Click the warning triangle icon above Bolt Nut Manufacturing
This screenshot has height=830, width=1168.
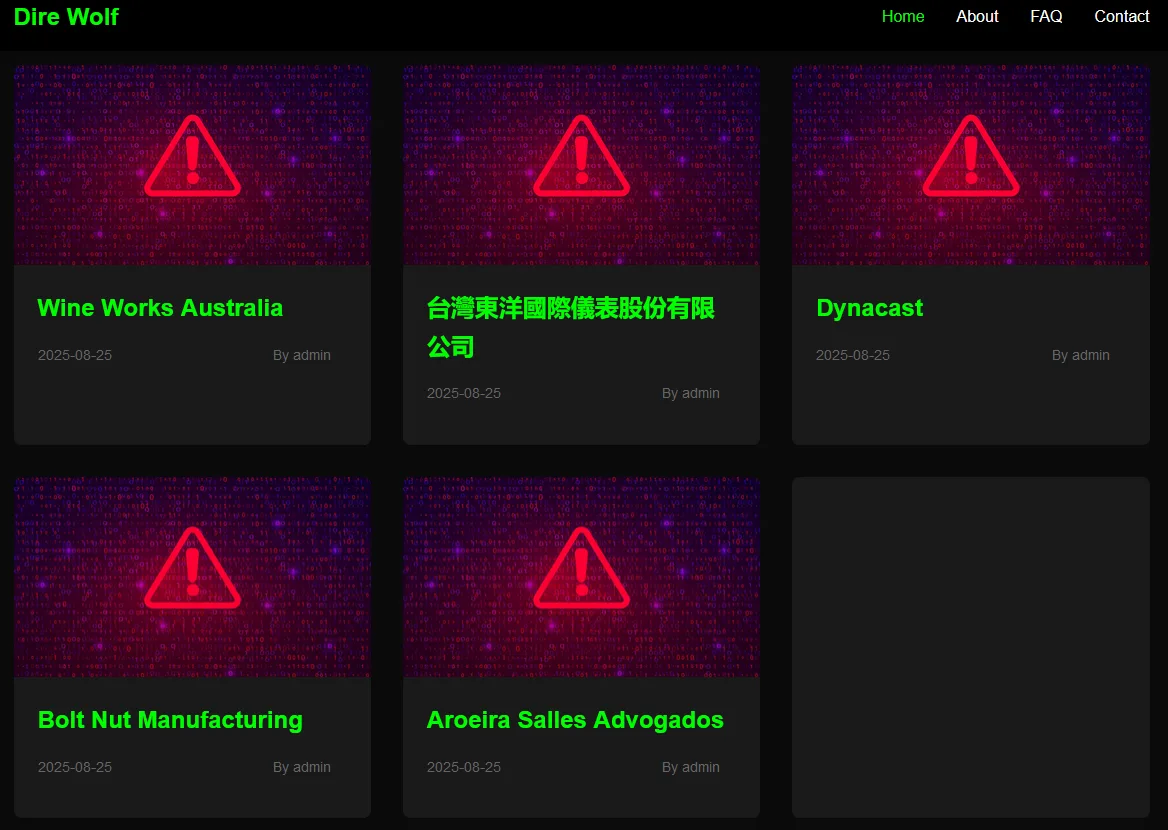click(192, 569)
